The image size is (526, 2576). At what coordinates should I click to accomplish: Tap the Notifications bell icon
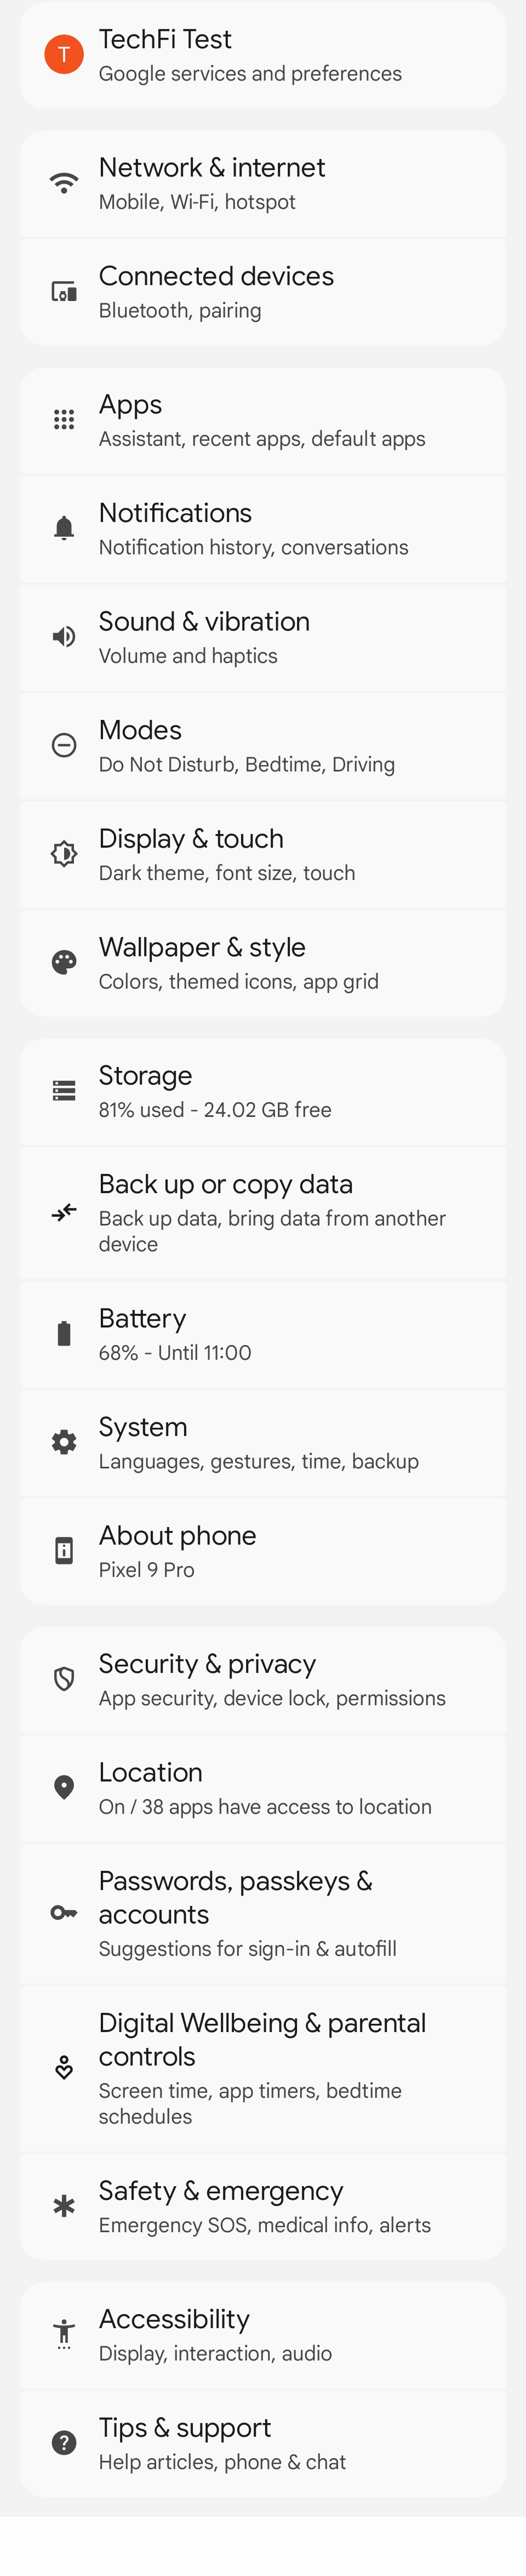(64, 528)
